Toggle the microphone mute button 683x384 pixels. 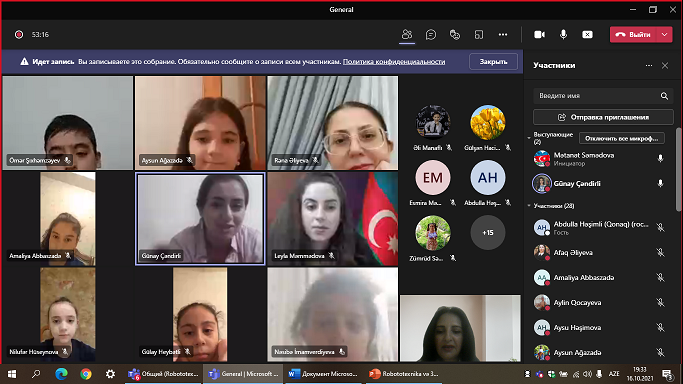[563, 34]
